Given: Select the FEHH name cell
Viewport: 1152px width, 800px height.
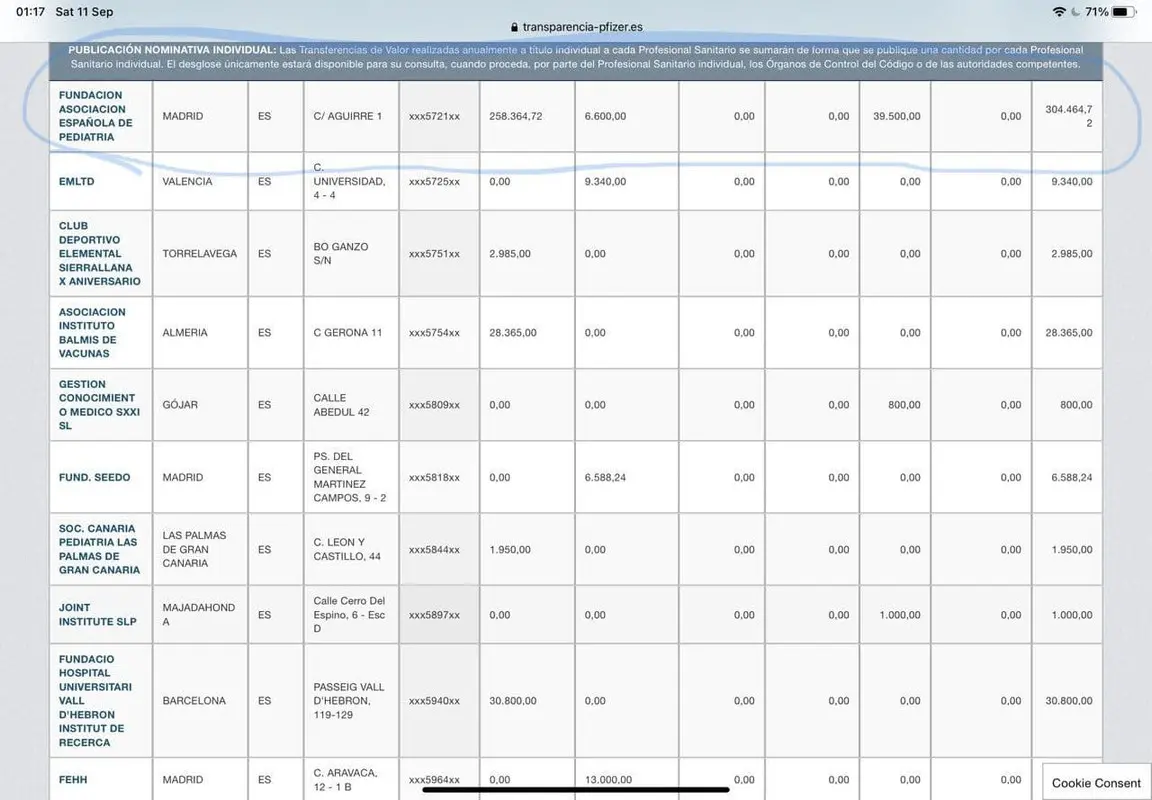Looking at the screenshot, I should click(x=101, y=779).
